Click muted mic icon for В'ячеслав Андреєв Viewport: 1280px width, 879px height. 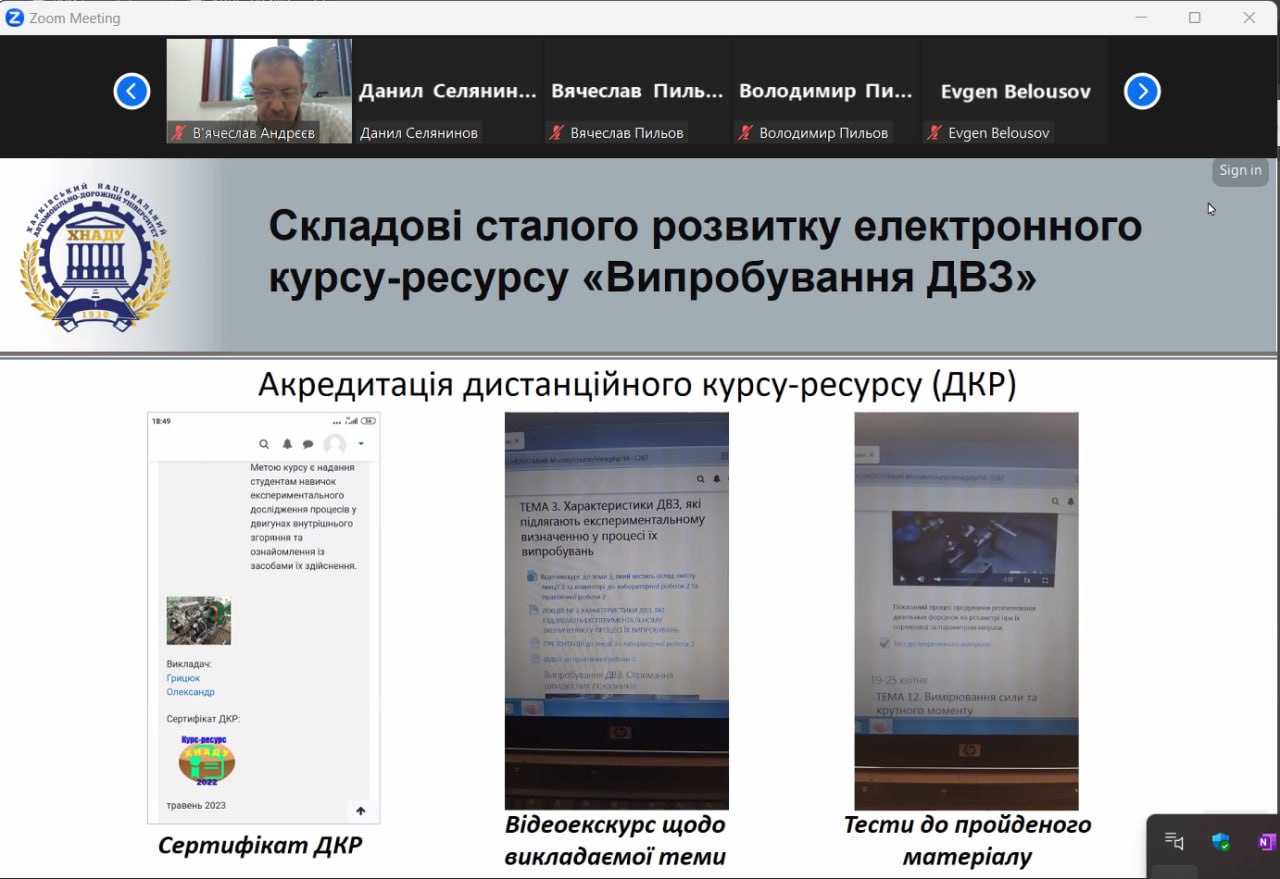180,133
